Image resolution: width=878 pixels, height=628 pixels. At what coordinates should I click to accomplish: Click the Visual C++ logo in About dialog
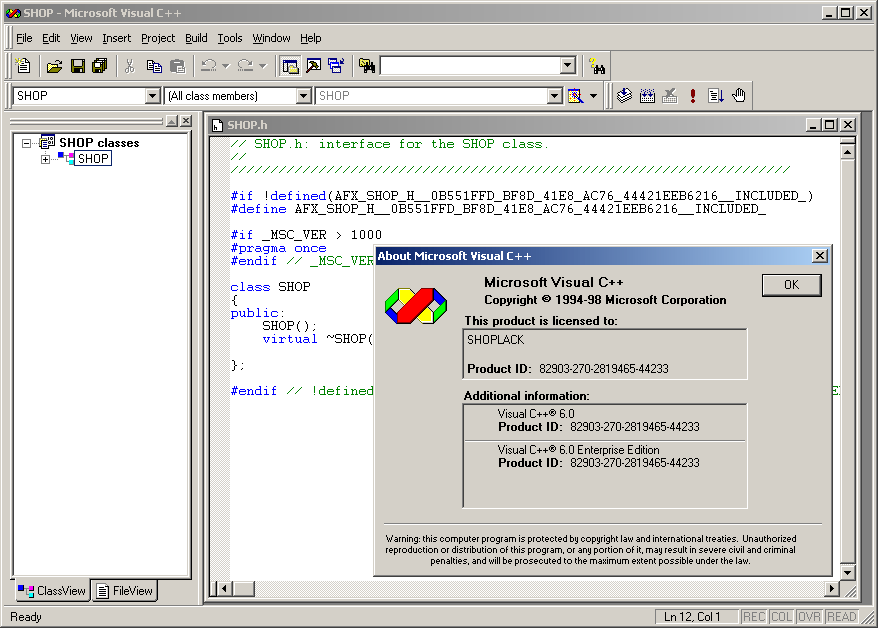(415, 306)
